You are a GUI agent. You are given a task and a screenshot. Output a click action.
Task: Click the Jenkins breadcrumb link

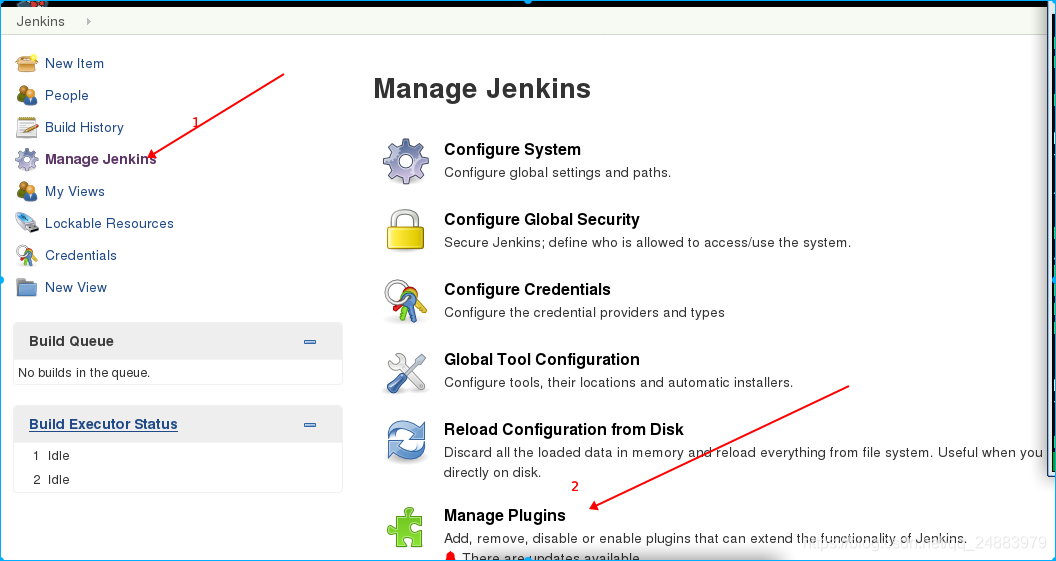40,22
